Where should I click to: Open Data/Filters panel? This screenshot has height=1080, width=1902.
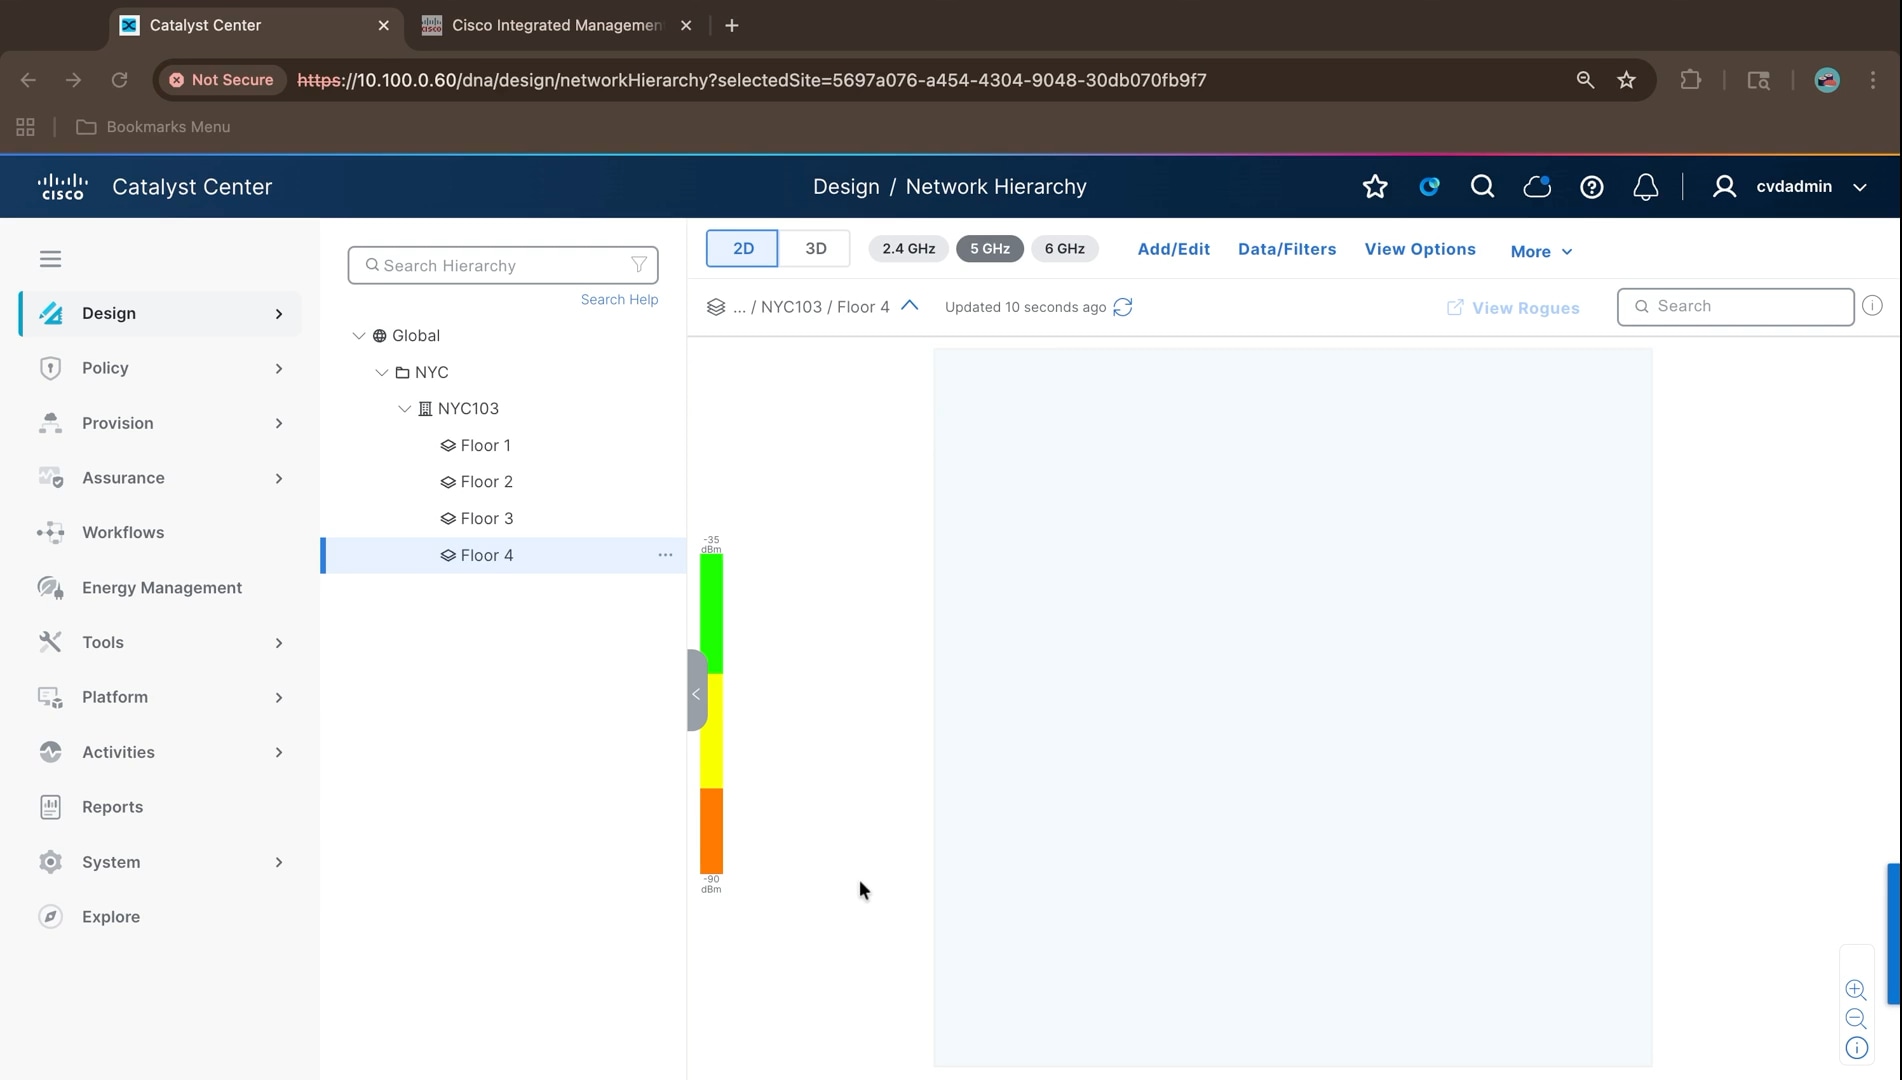[x=1286, y=249]
